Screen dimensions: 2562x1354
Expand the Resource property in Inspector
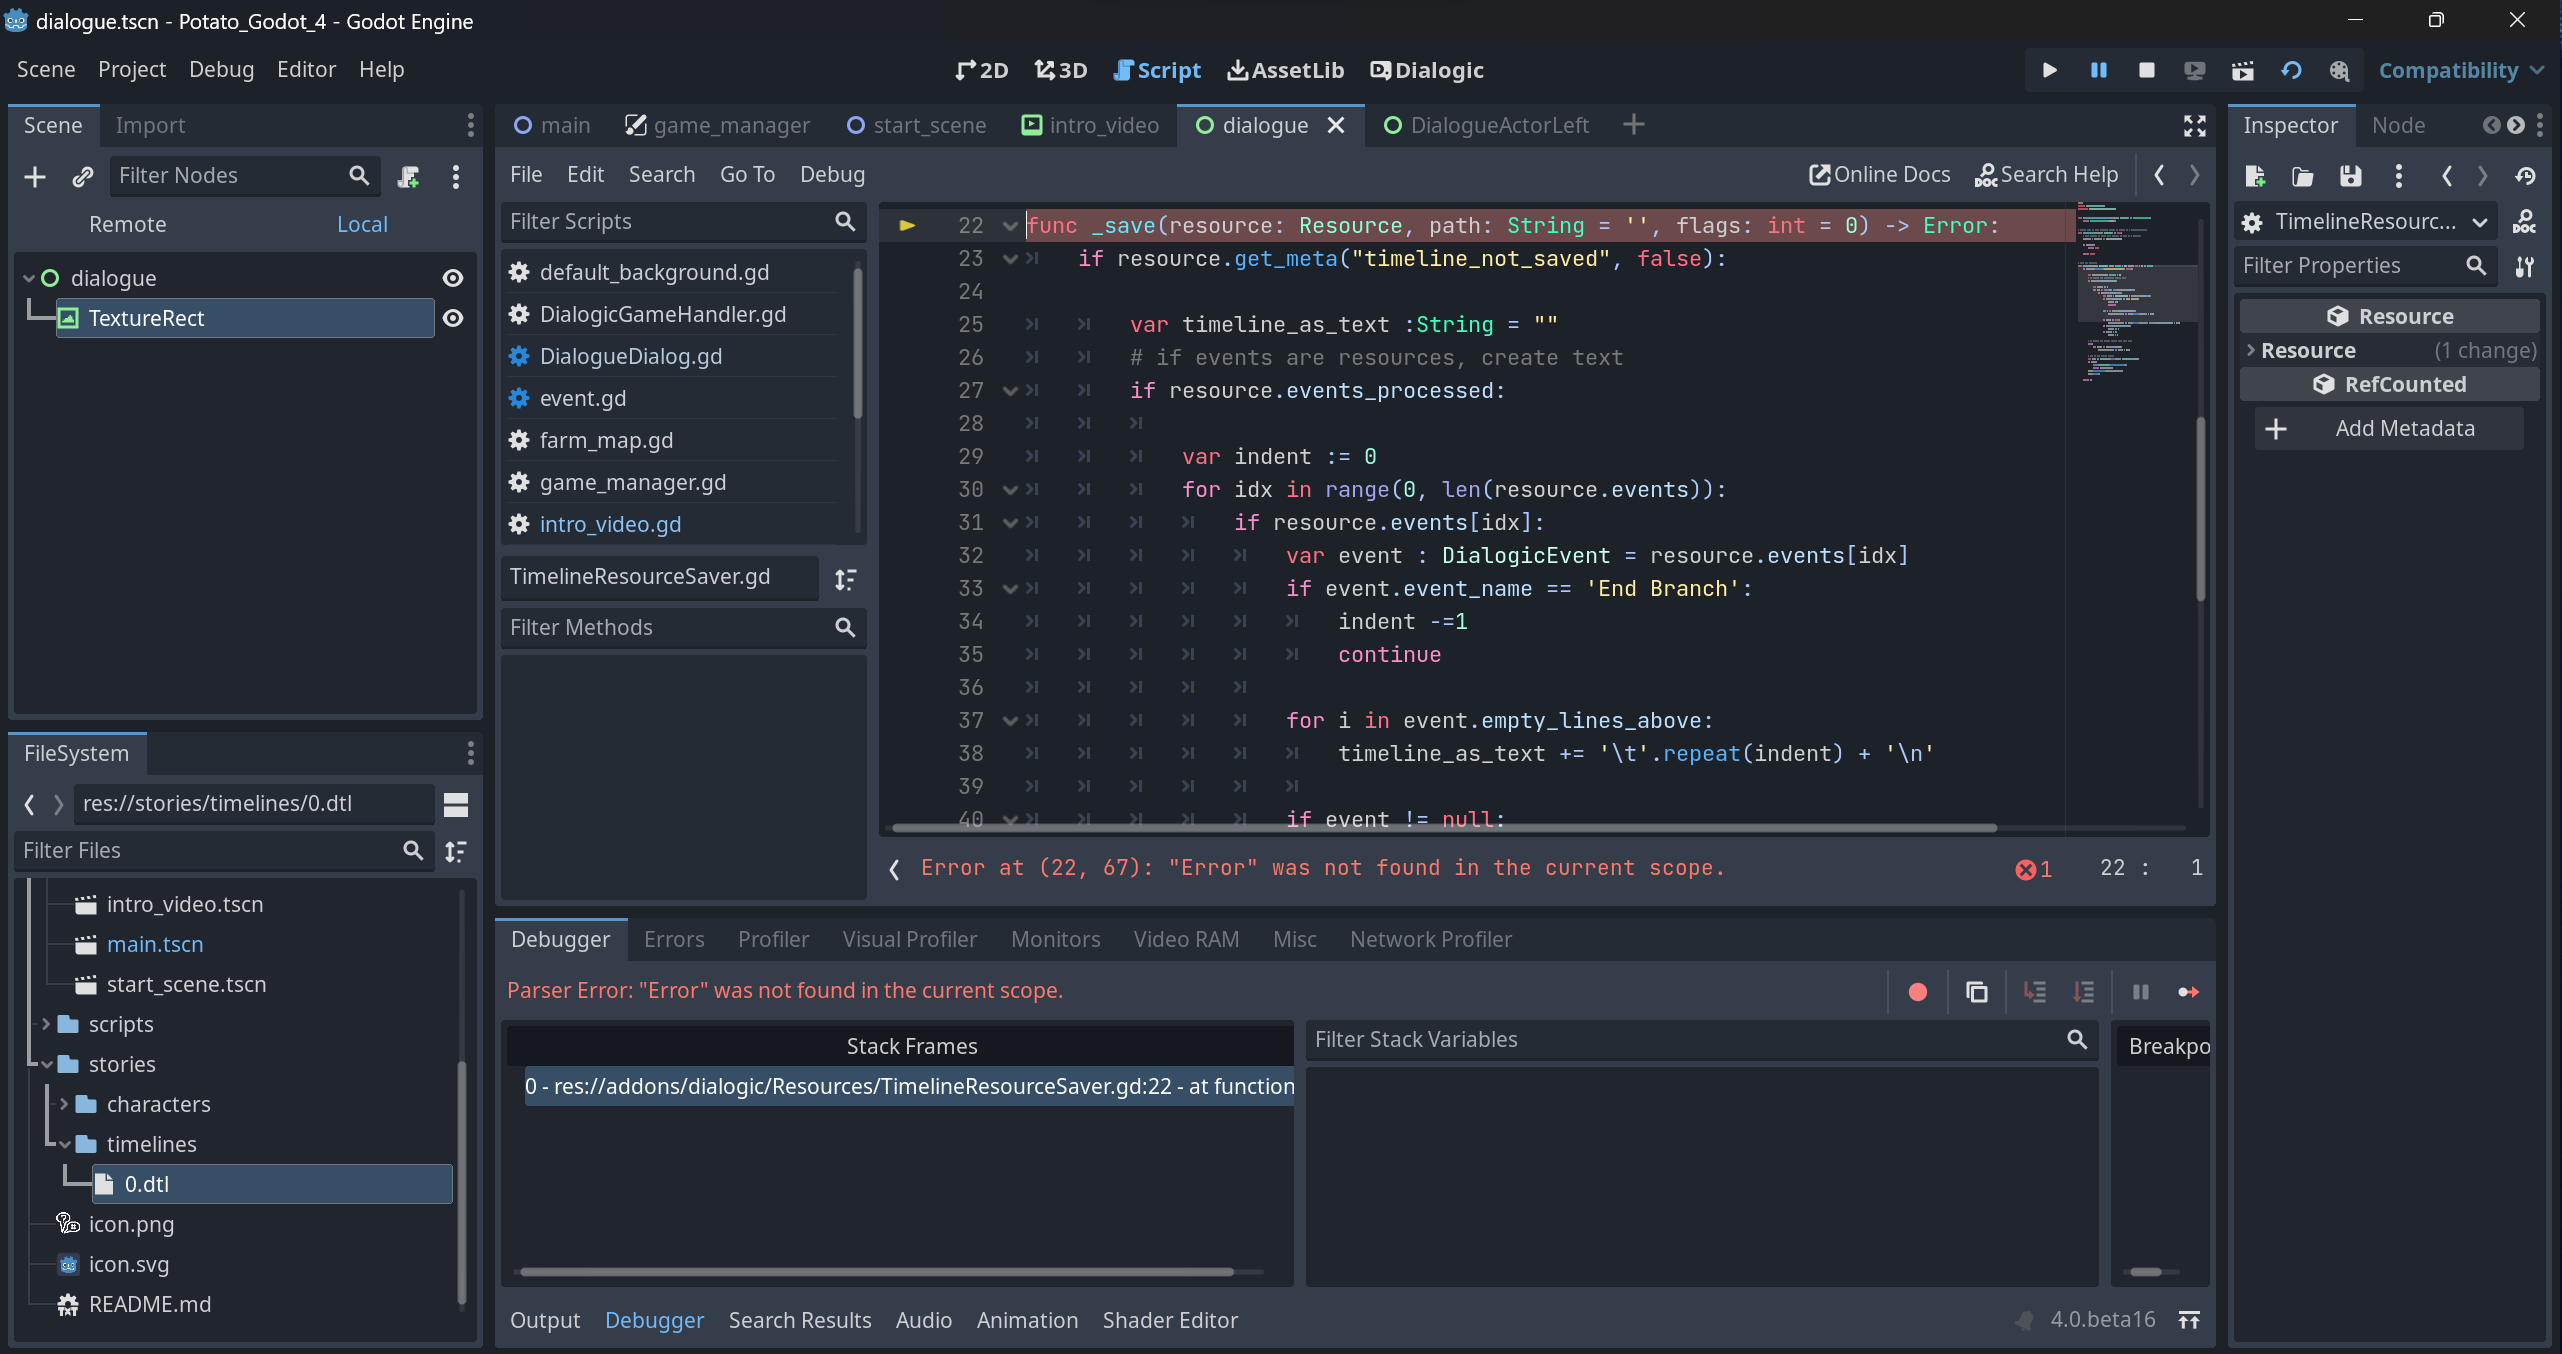(x=2250, y=350)
